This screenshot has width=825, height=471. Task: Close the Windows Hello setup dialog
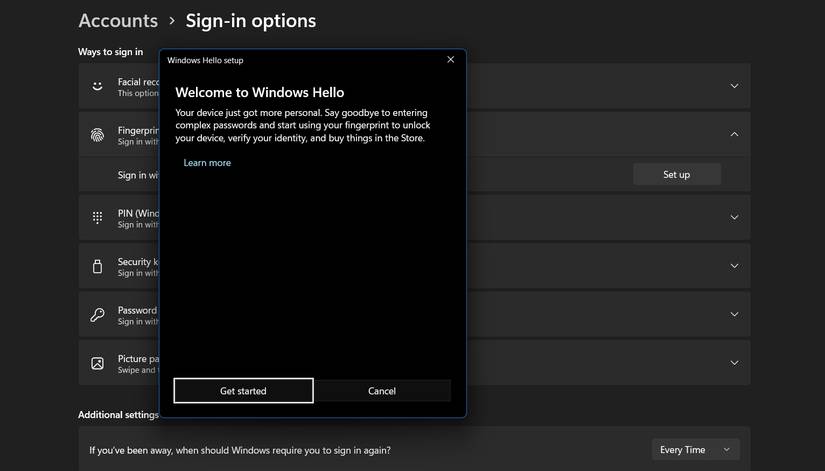450,59
